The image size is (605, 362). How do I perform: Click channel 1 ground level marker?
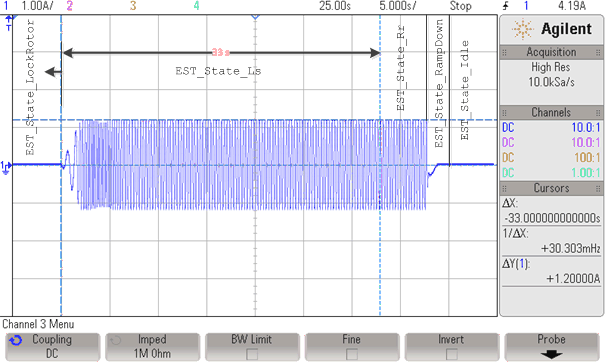pos(6,167)
